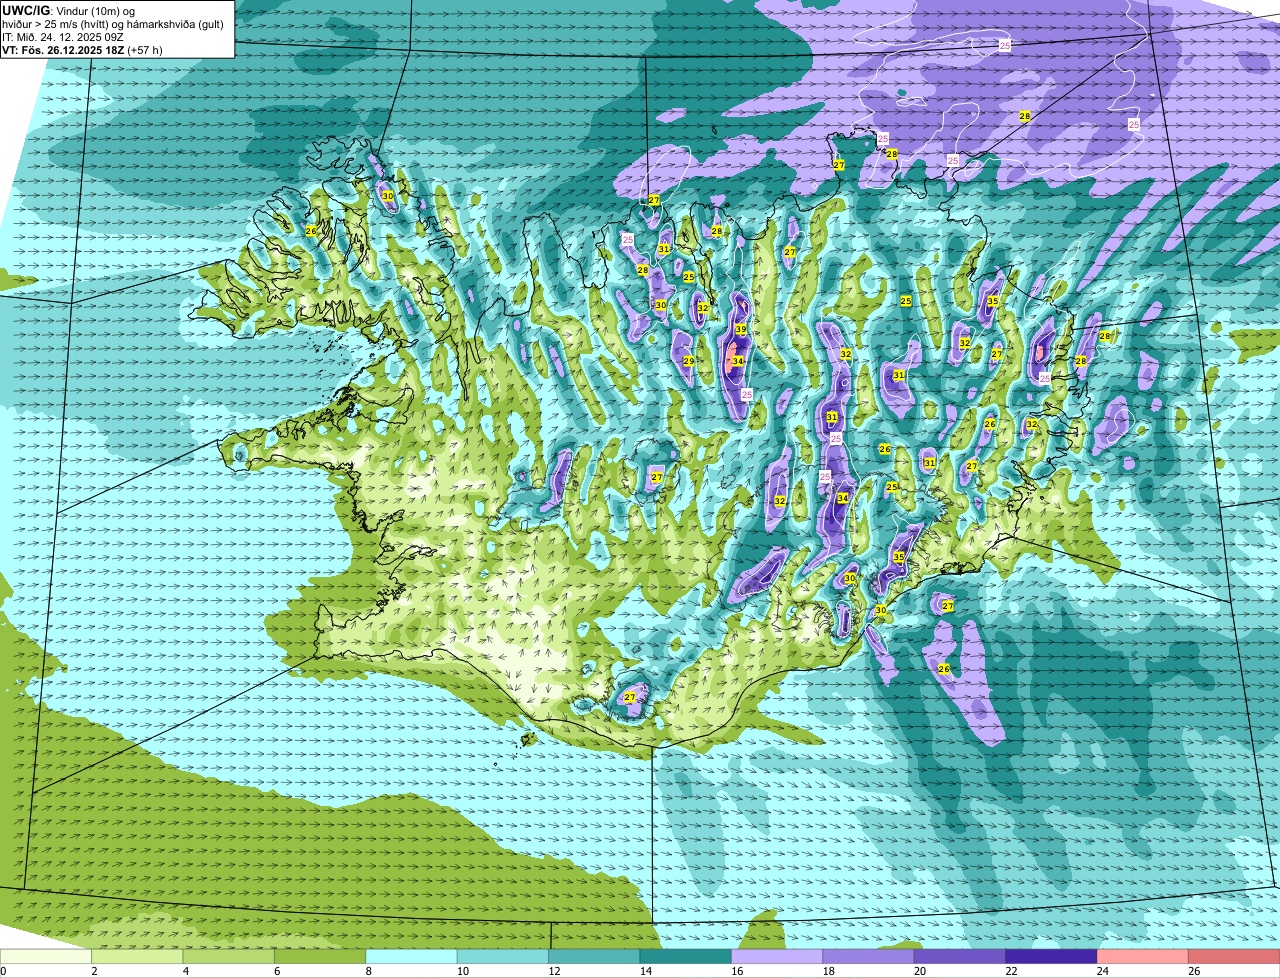
Task: Select the salmon scale swatch above 26 m/s
Action: [x=1234, y=956]
